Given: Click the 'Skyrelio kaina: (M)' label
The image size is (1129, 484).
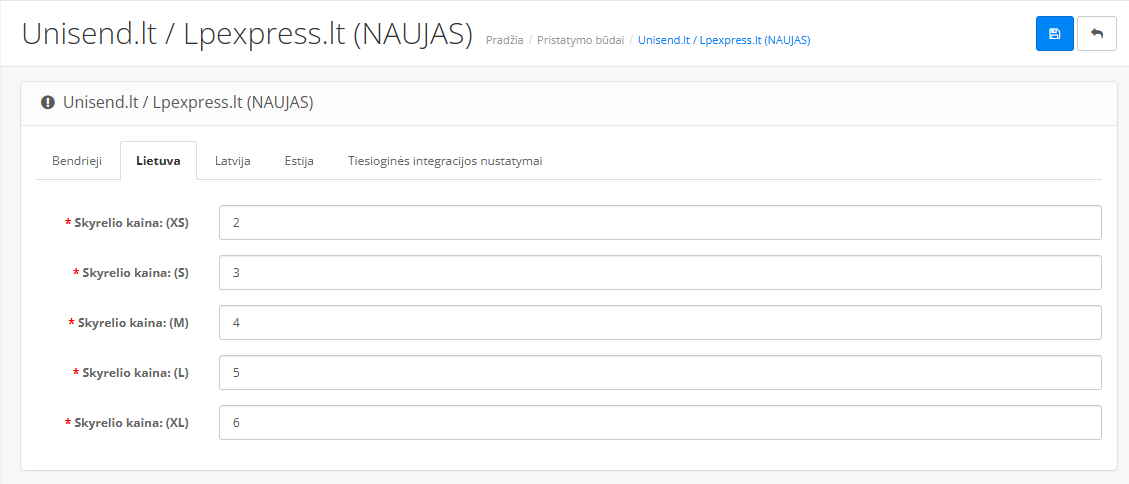Looking at the screenshot, I should coord(133,323).
